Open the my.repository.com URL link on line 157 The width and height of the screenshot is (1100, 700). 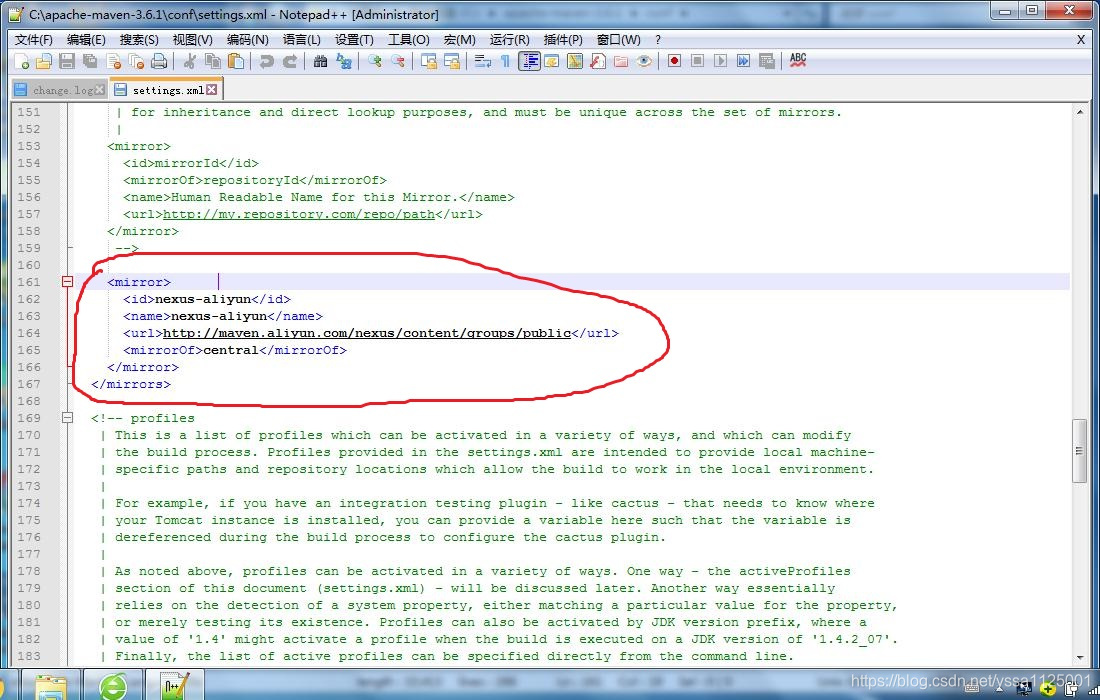click(x=299, y=215)
